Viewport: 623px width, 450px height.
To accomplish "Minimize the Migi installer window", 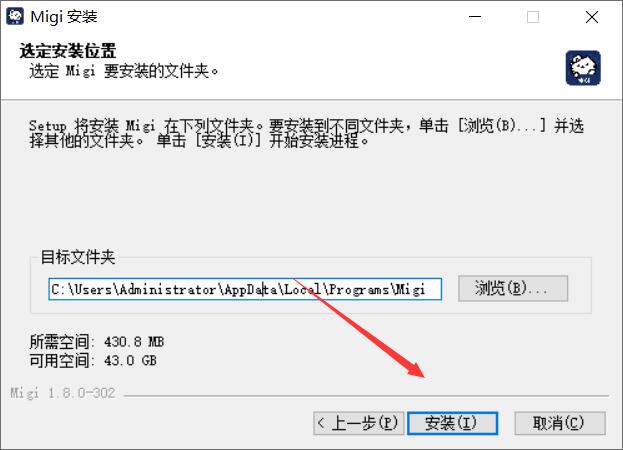I will click(x=475, y=17).
